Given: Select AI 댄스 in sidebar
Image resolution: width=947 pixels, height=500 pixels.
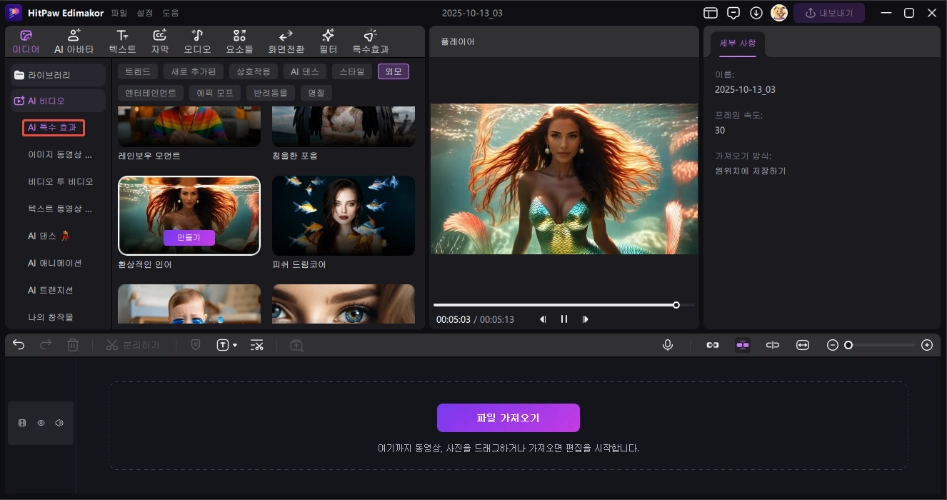Looking at the screenshot, I should click(49, 236).
